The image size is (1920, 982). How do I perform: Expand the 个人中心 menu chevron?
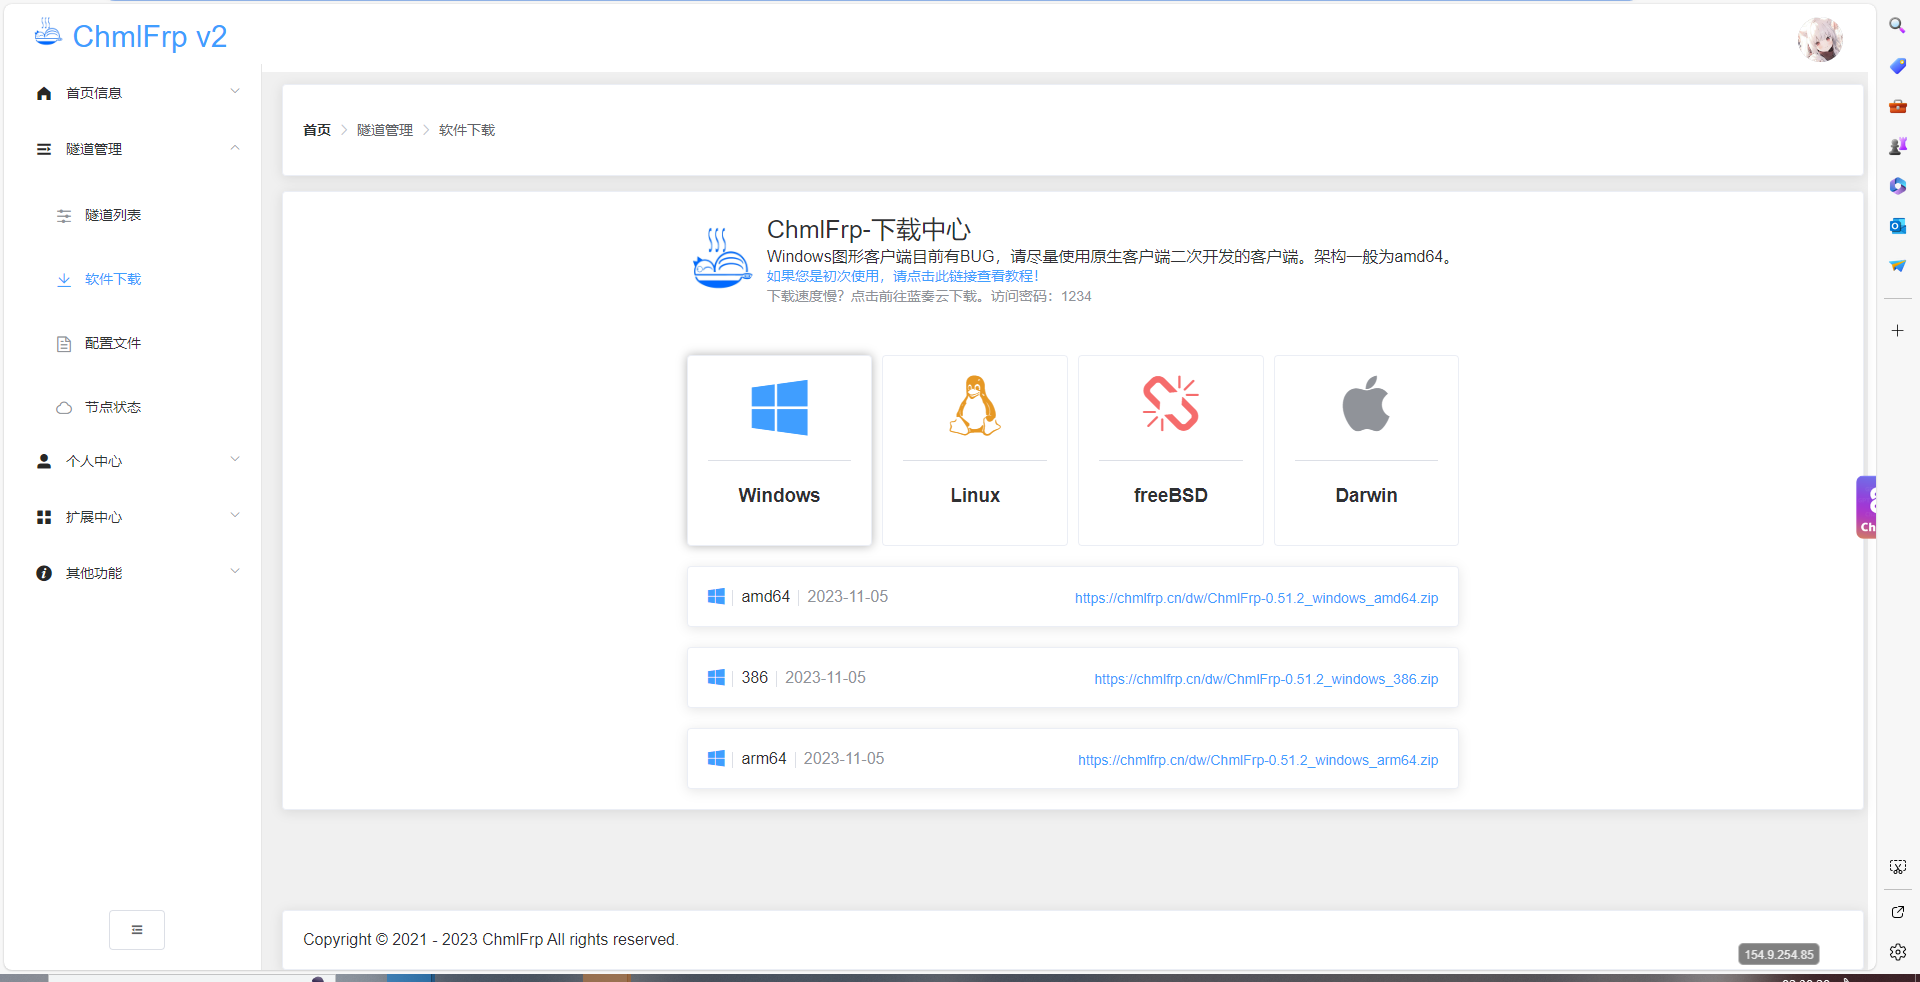(235, 460)
